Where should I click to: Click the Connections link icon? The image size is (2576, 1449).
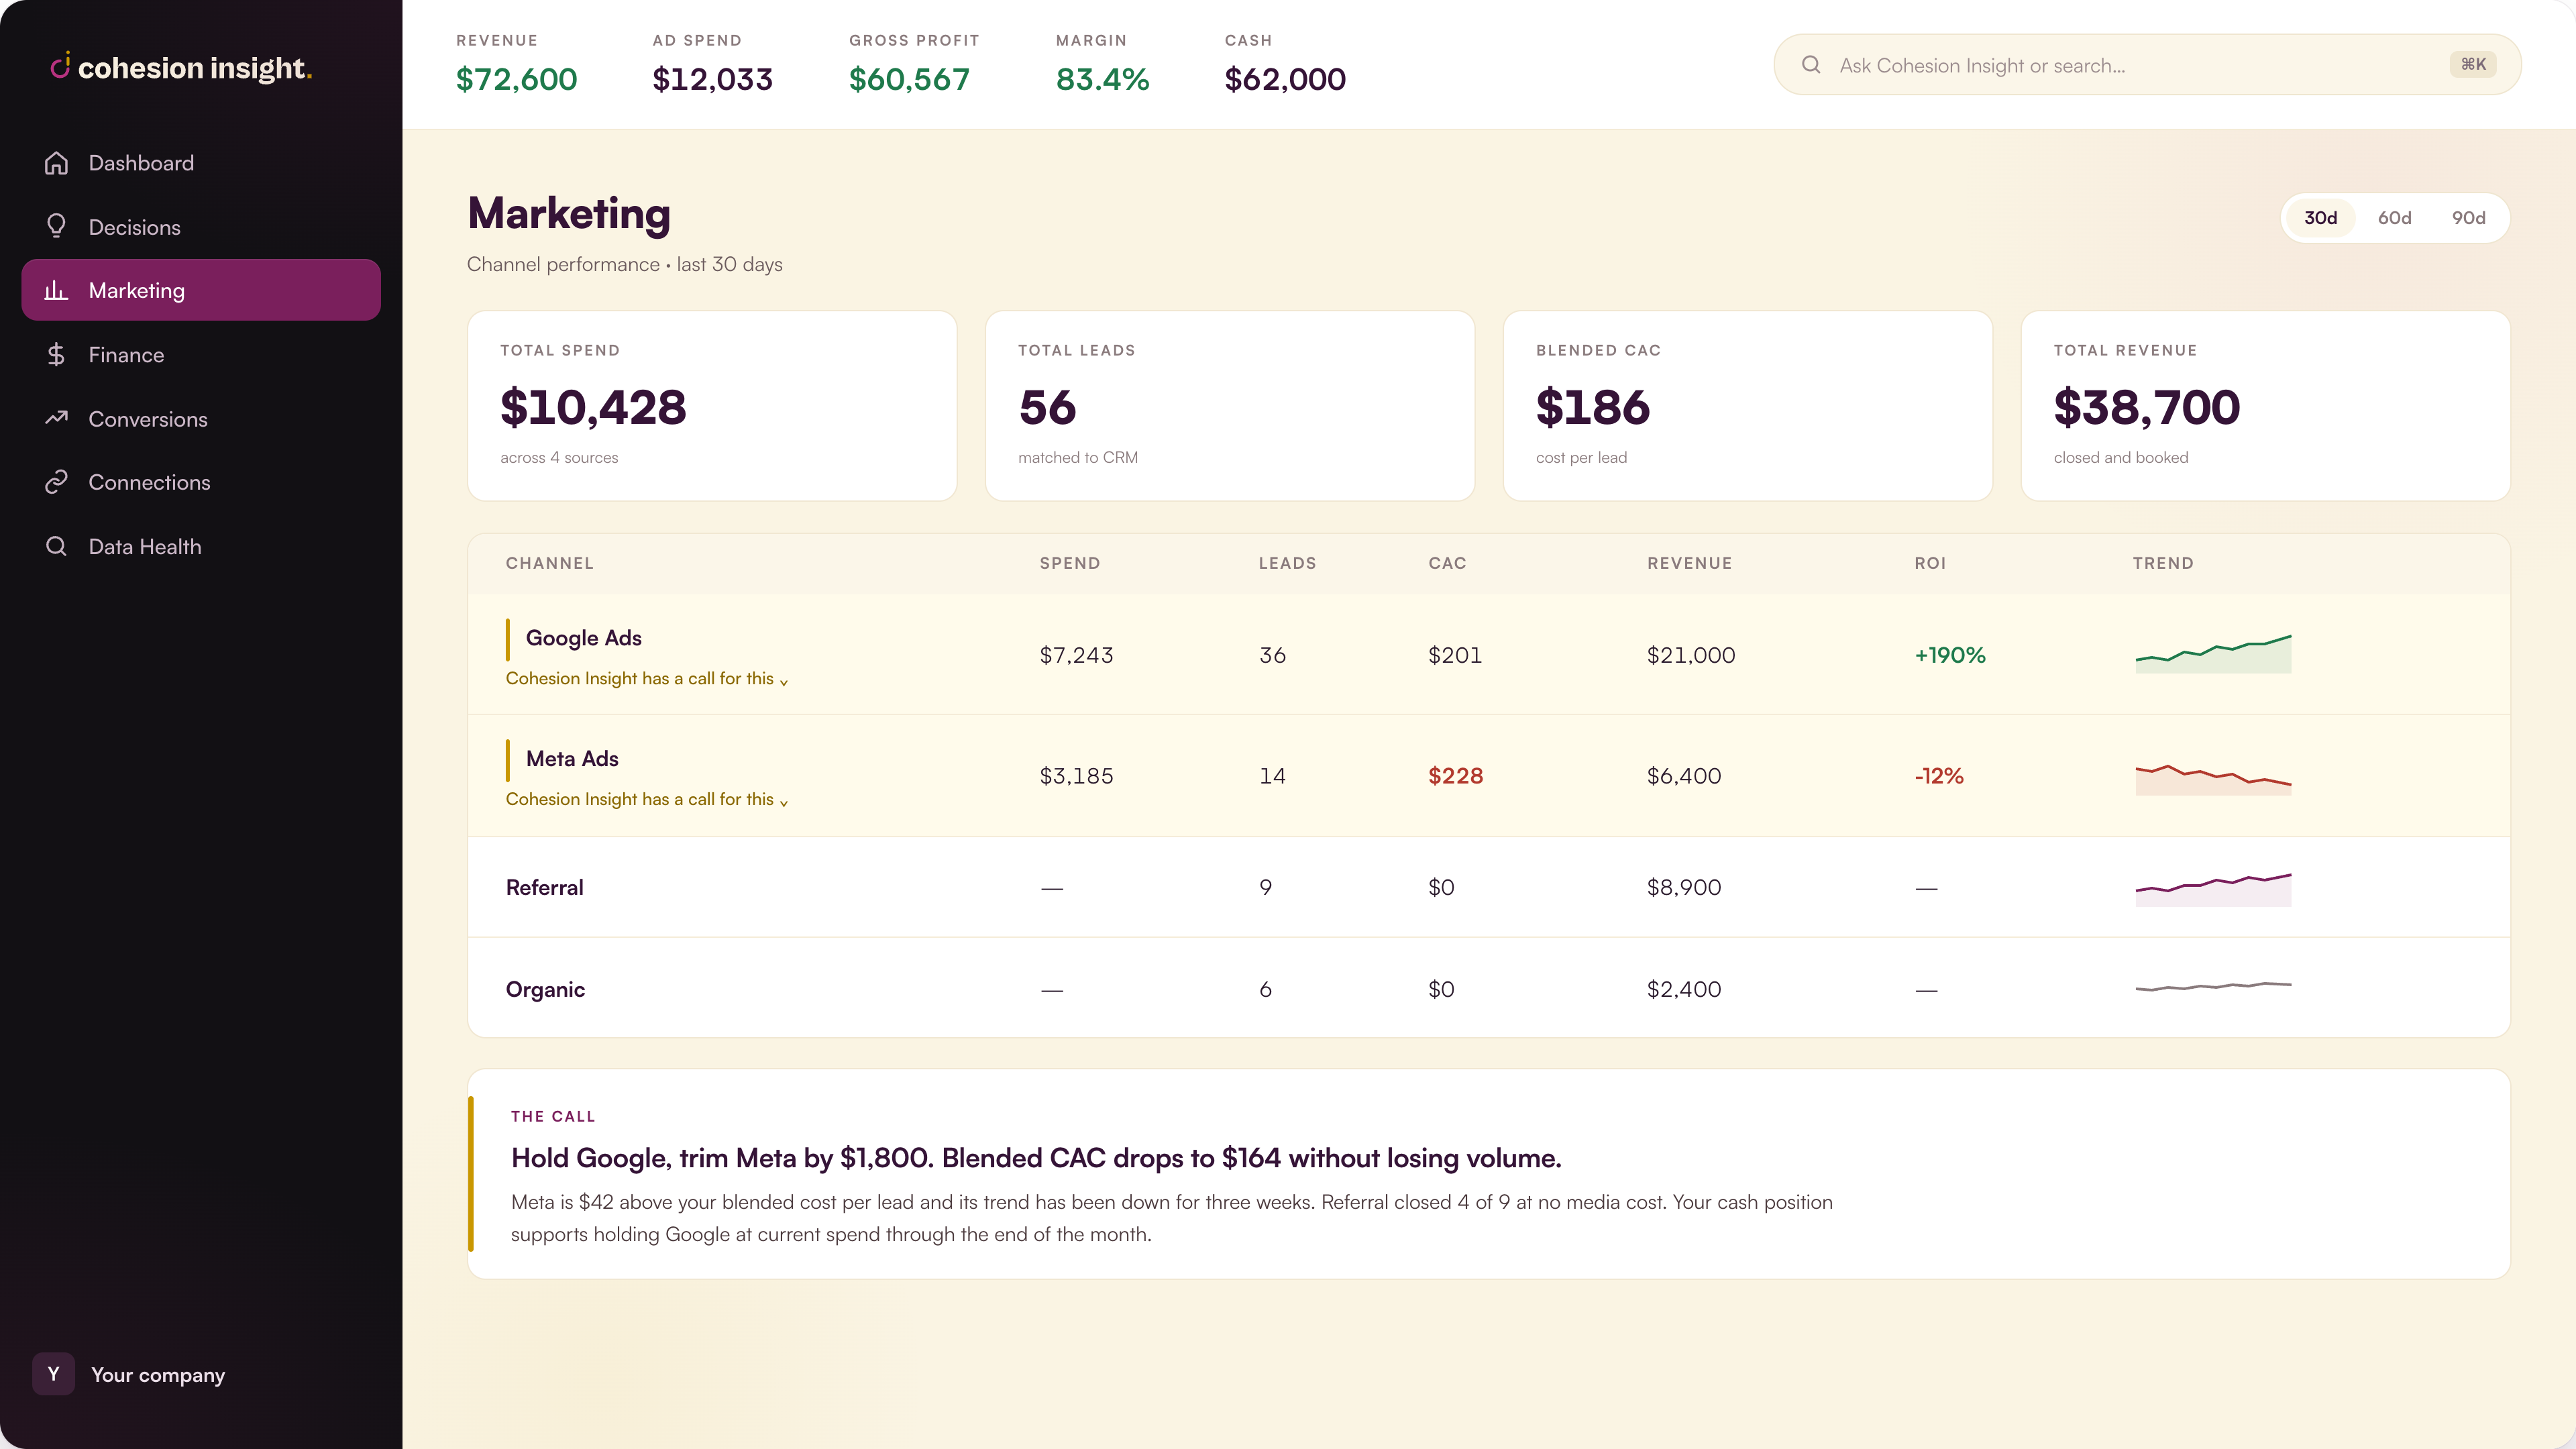tap(56, 482)
